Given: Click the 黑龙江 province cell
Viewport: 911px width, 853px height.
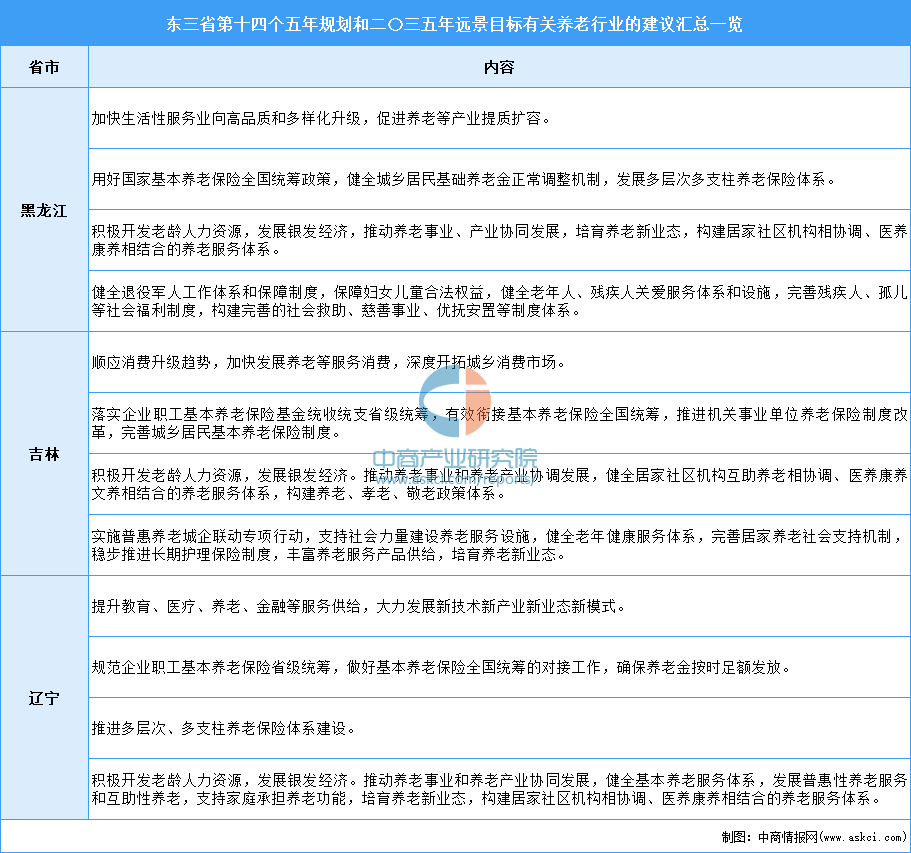Looking at the screenshot, I should (x=44, y=210).
